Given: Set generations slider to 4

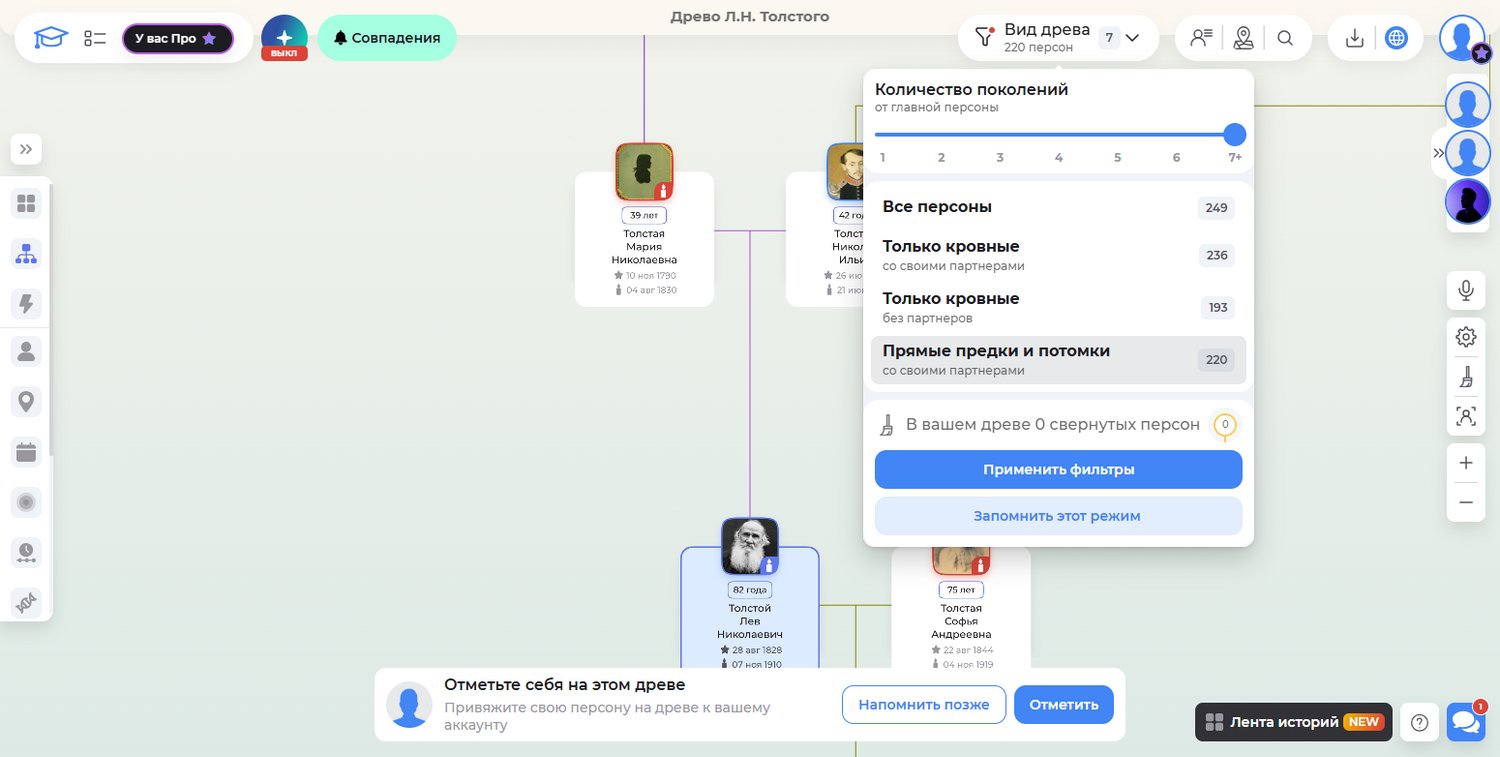Looking at the screenshot, I should point(1058,135).
